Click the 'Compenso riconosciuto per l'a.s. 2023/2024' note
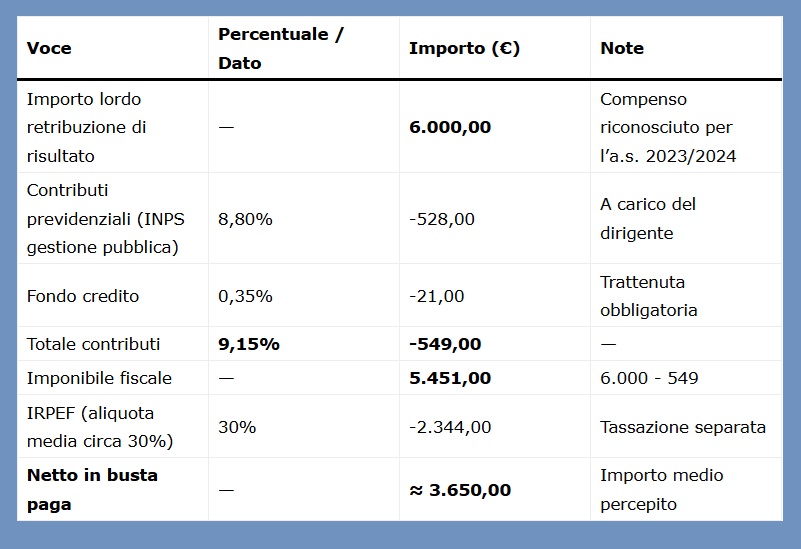This screenshot has width=801, height=549. [666, 128]
